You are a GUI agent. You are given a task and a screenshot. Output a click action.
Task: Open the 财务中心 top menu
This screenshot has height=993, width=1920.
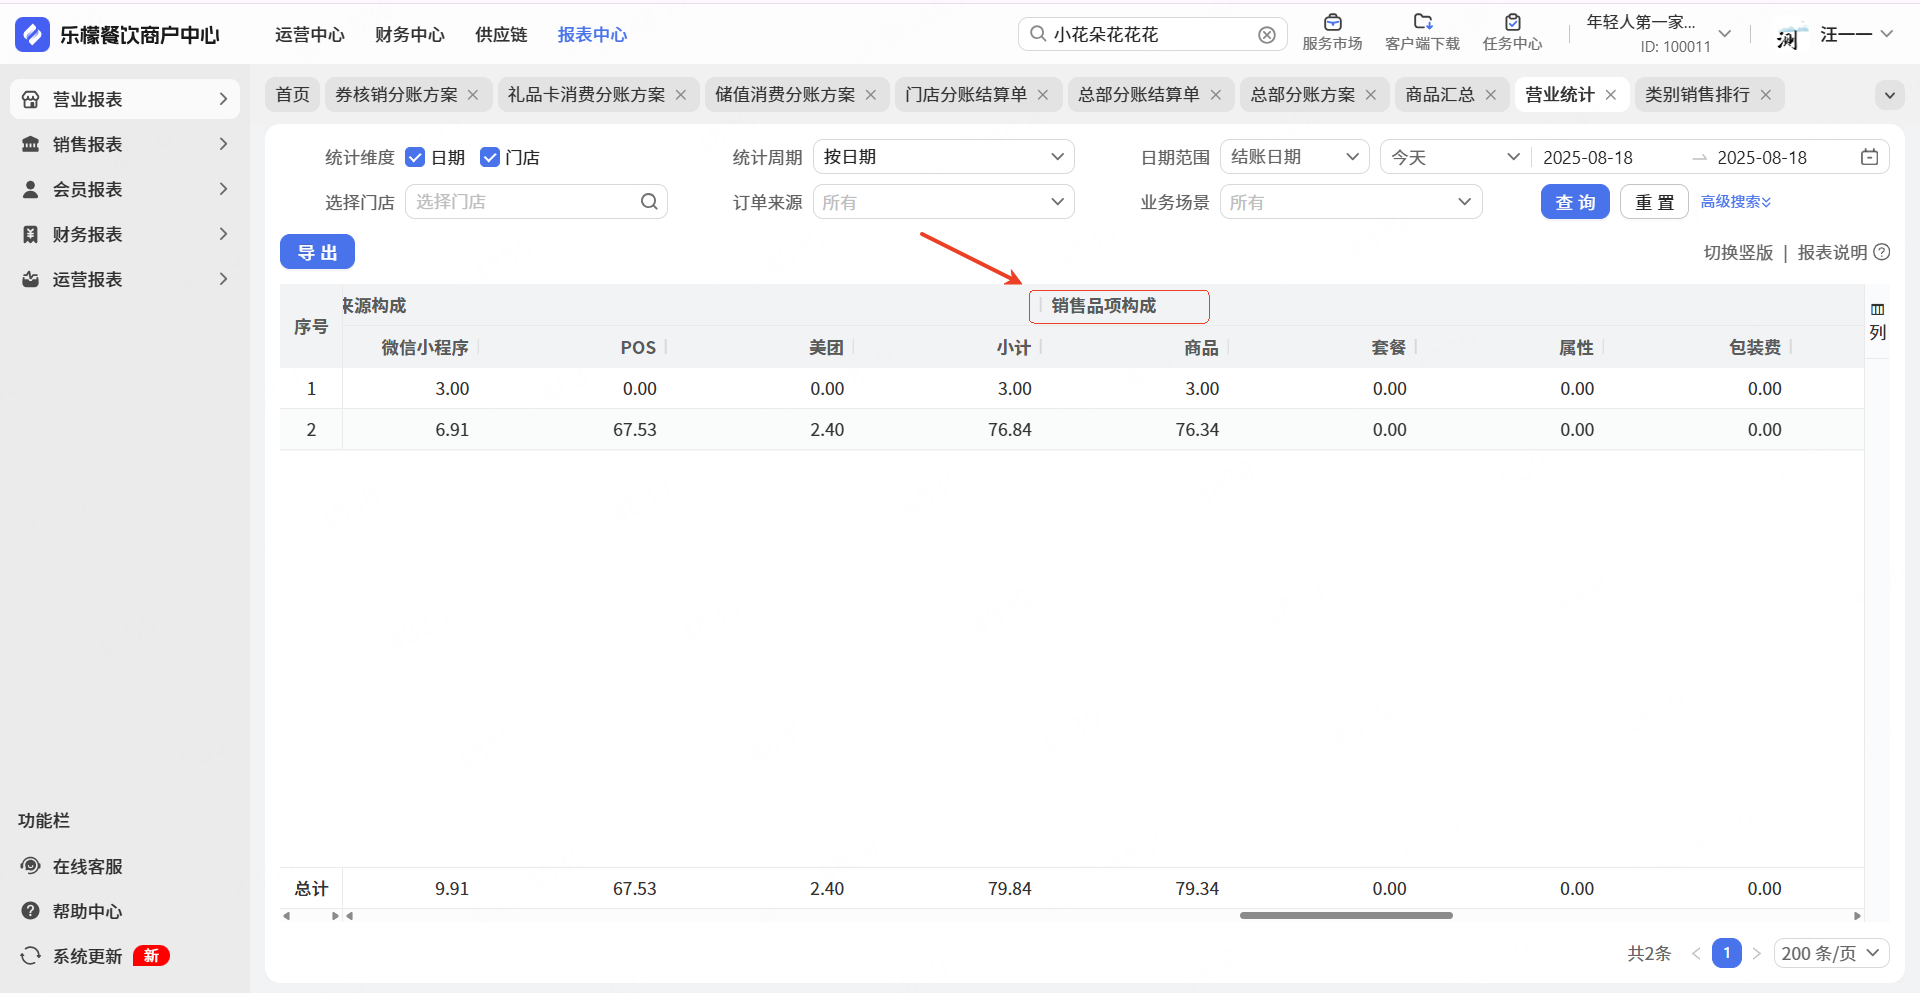410,35
